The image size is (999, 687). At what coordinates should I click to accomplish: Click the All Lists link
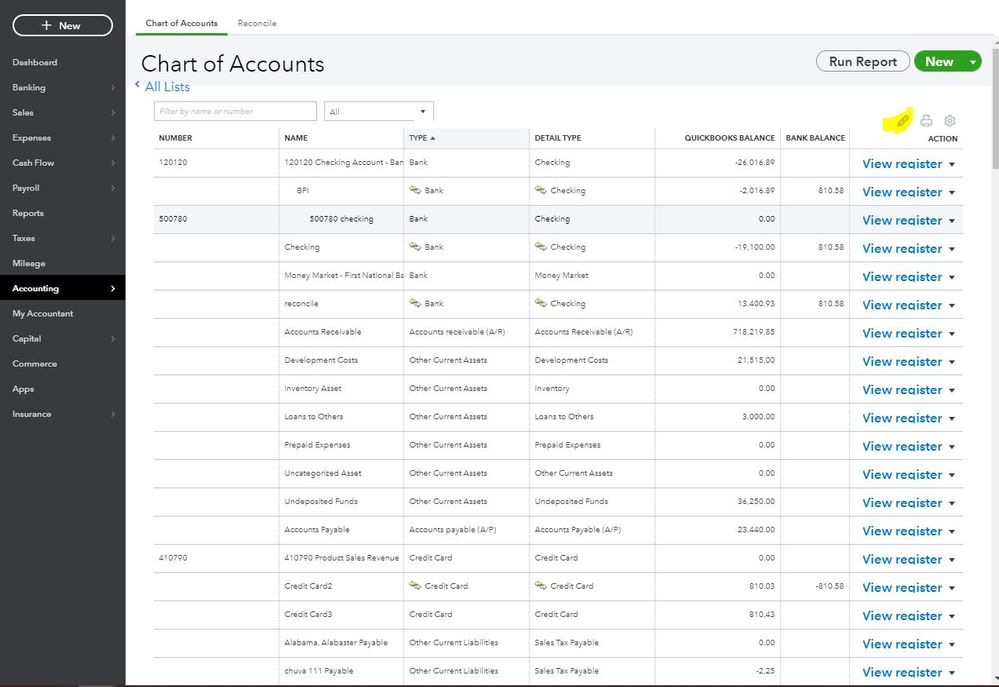tap(167, 87)
